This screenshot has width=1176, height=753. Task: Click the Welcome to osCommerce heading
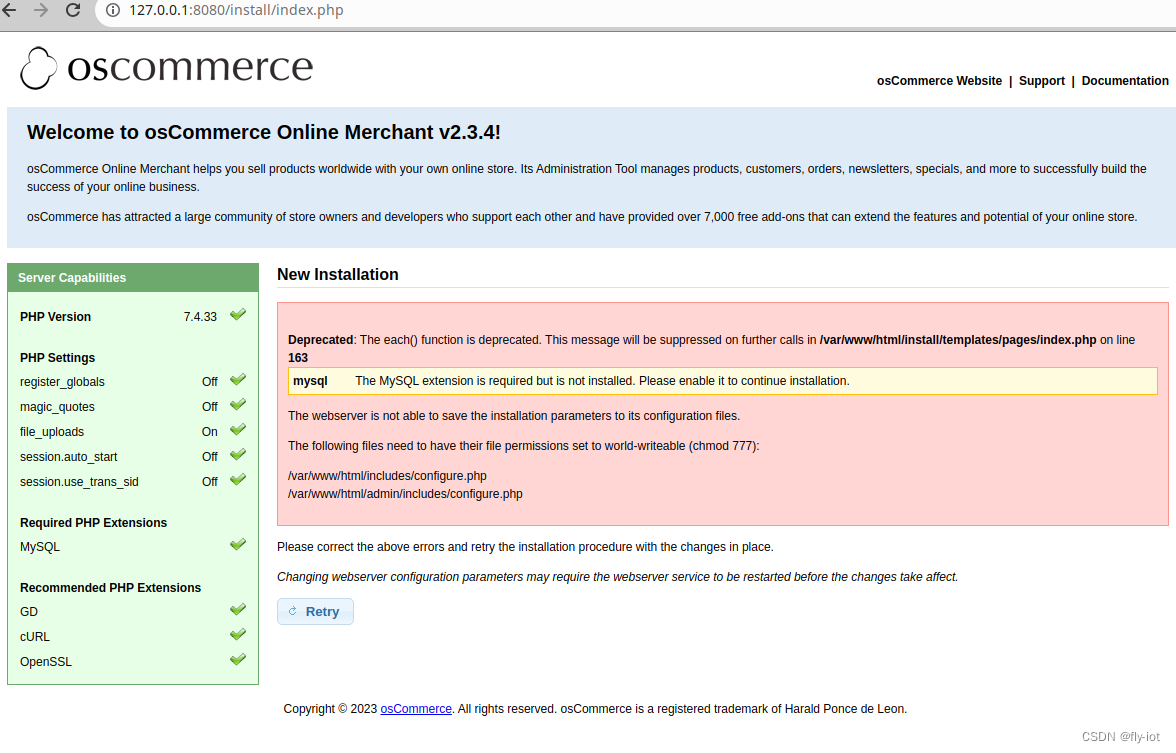[x=263, y=133]
